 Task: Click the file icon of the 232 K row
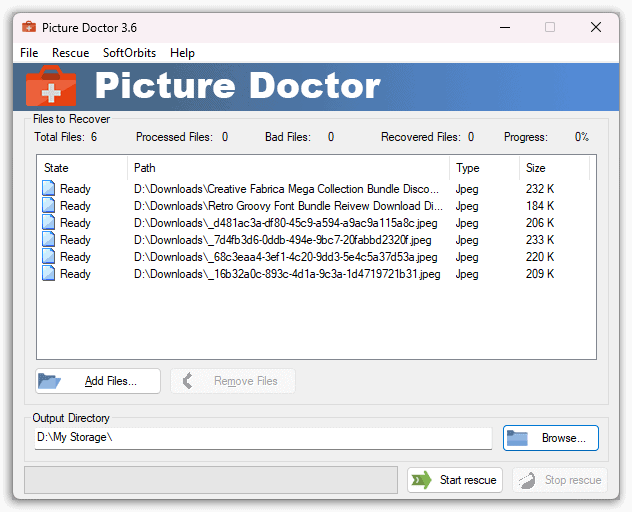coord(49,188)
